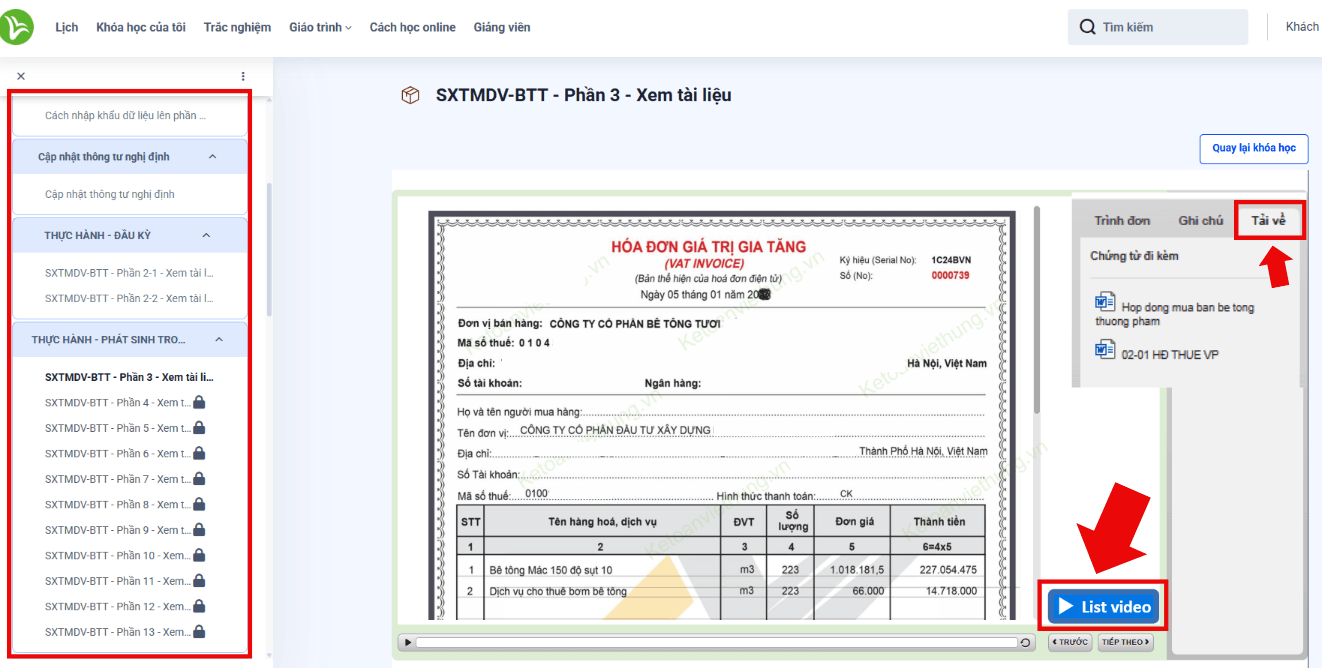Screen dimensions: 1322x668
Task: Open the 'Giáo trình' dropdown menu
Action: 320,27
